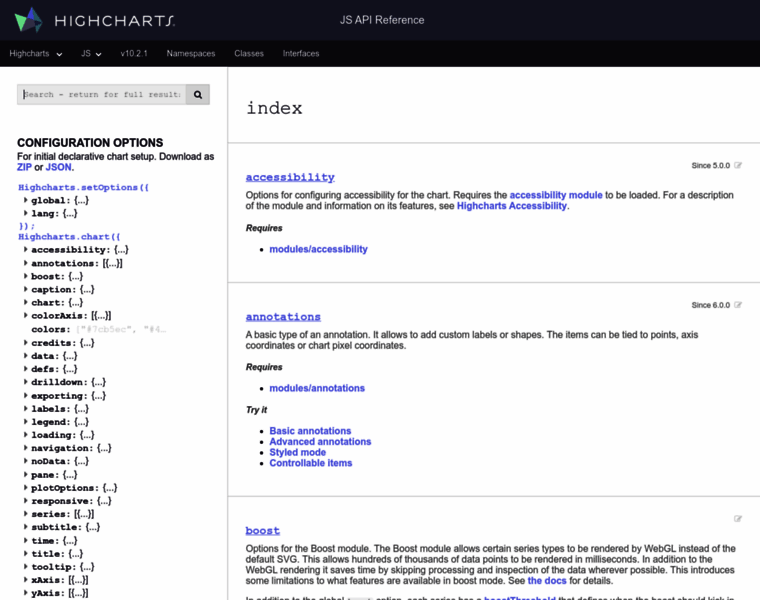
Task: Open the boost heading link
Action: (263, 530)
